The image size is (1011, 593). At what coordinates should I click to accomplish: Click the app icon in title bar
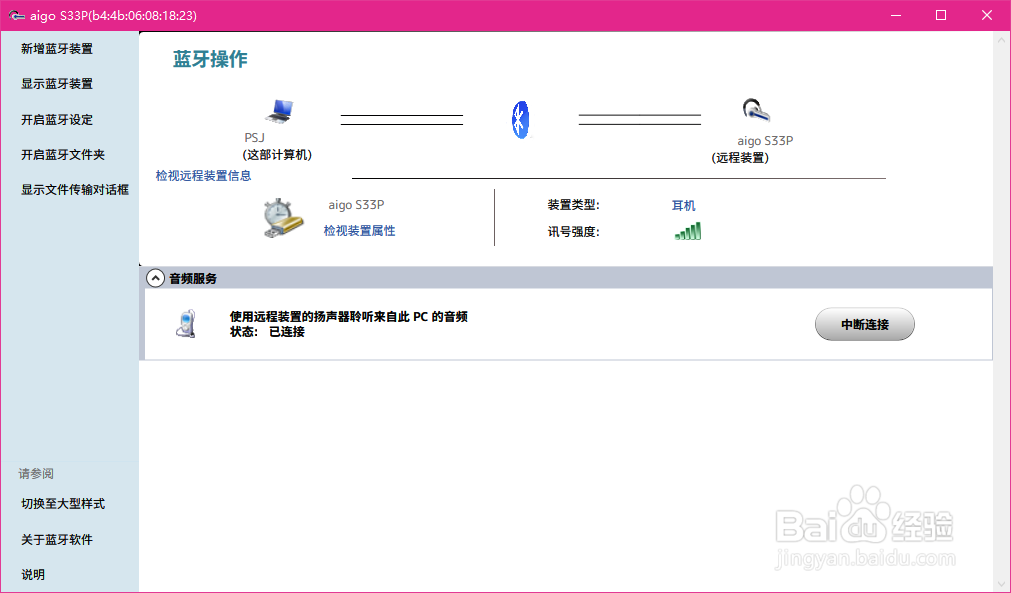(x=16, y=15)
